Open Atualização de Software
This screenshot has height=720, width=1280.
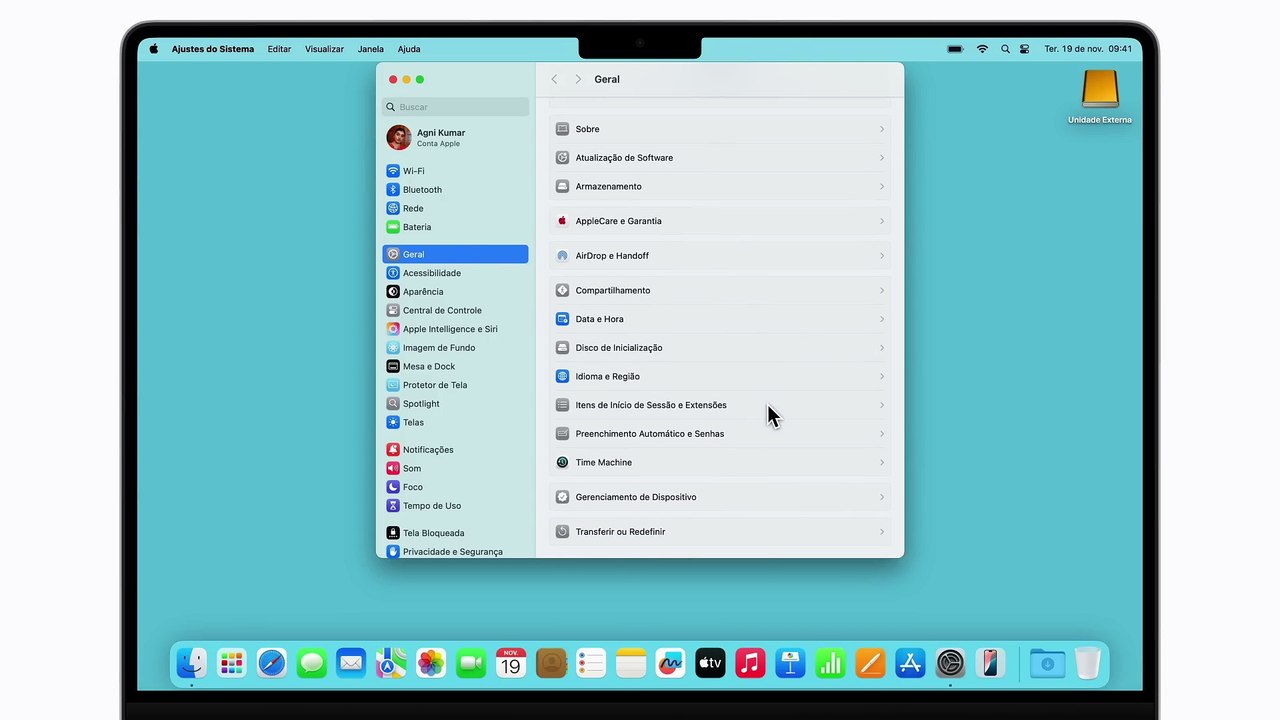[720, 158]
